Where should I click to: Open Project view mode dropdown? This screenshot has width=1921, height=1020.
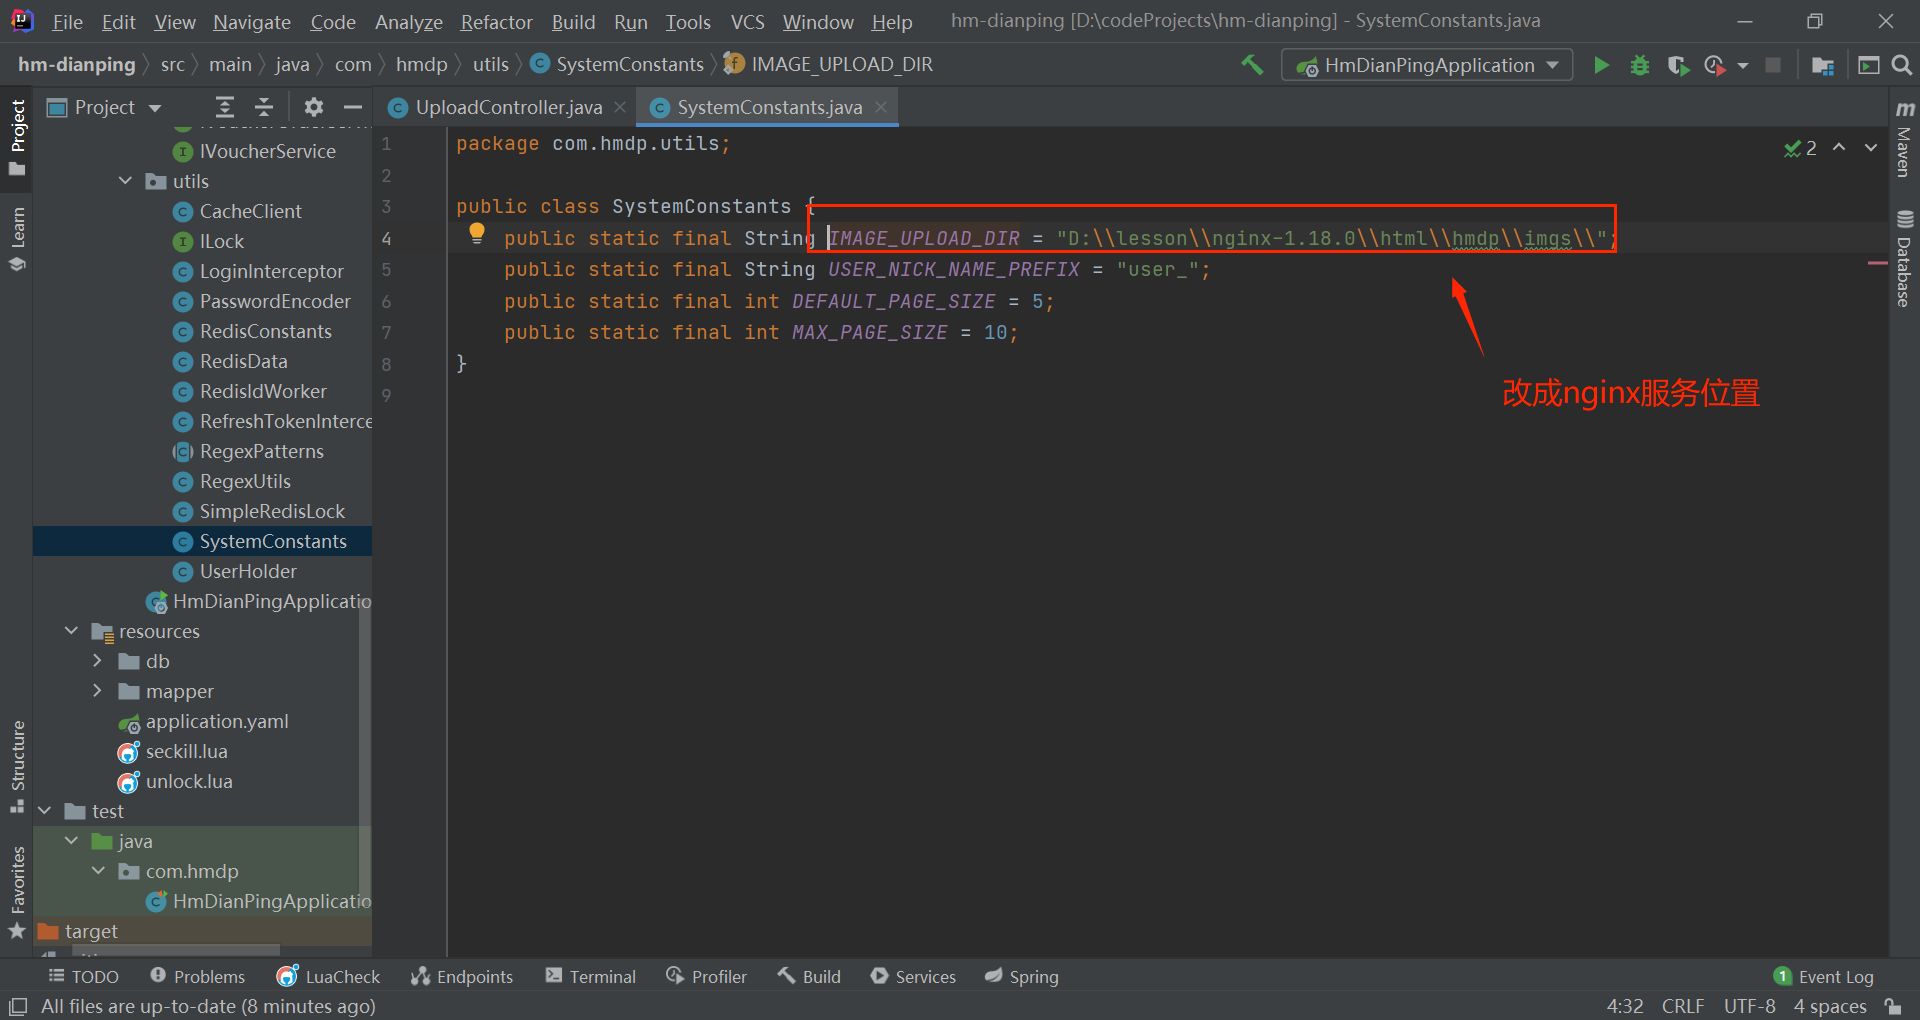pos(155,107)
